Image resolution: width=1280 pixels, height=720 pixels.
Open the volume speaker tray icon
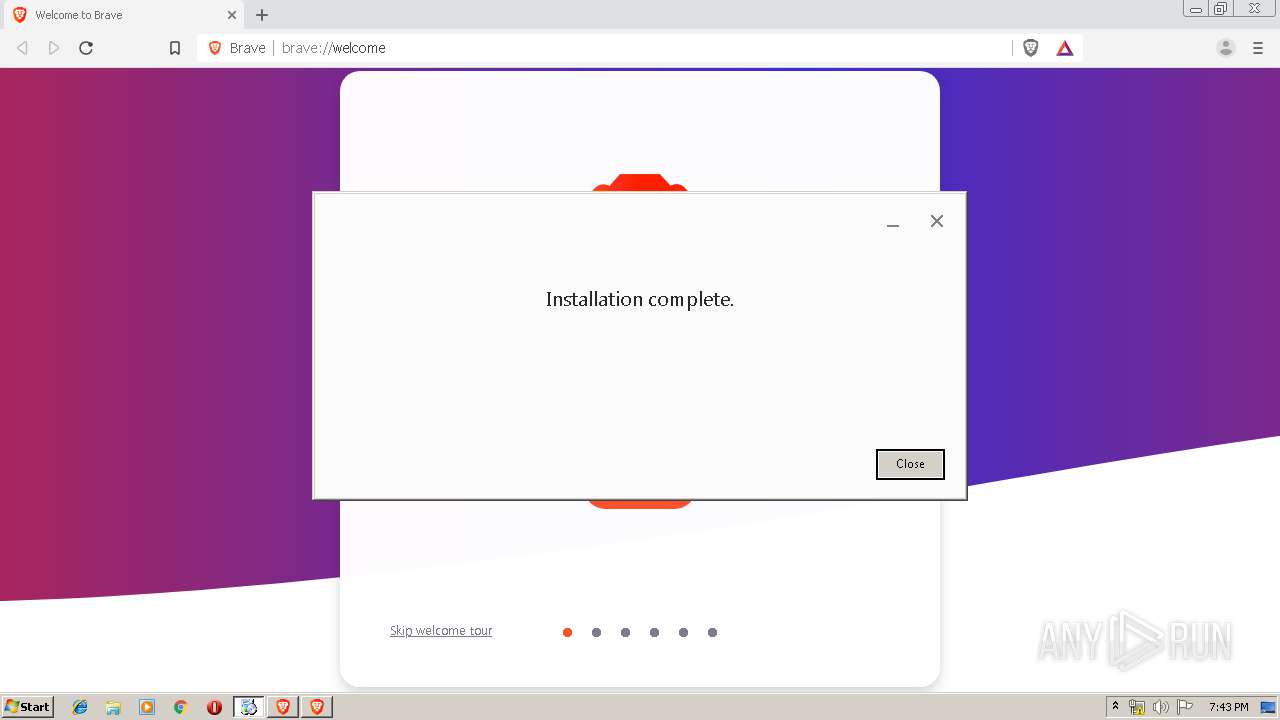[x=1160, y=707]
